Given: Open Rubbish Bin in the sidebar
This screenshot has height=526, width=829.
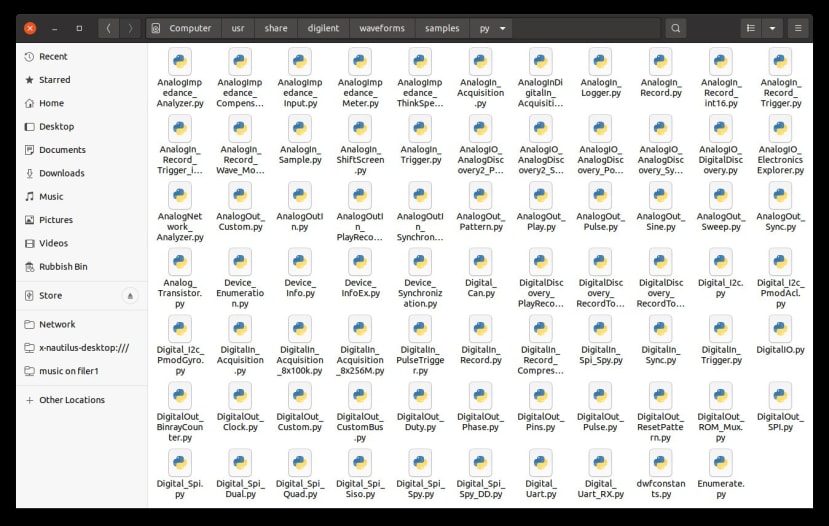Looking at the screenshot, I should coord(82,266).
